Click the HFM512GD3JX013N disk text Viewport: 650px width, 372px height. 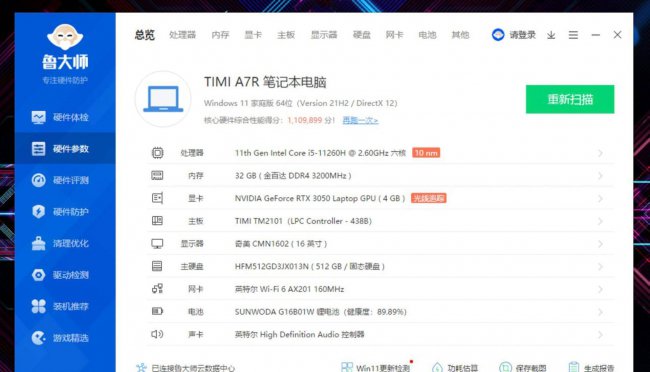point(310,266)
